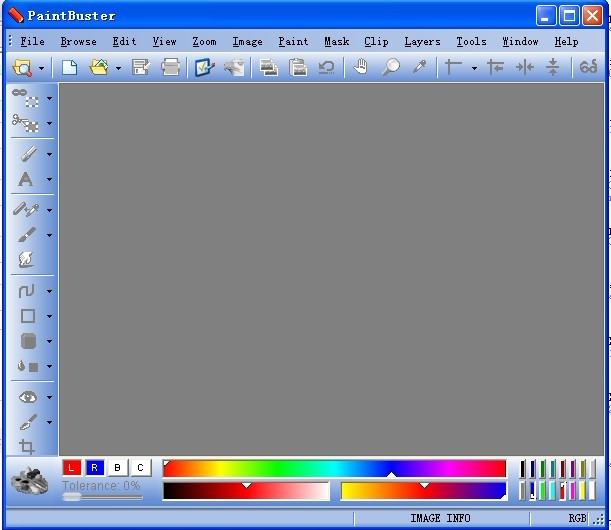The height and width of the screenshot is (530, 611).
Task: Select the flood fill drop tool
Action: 27,366
